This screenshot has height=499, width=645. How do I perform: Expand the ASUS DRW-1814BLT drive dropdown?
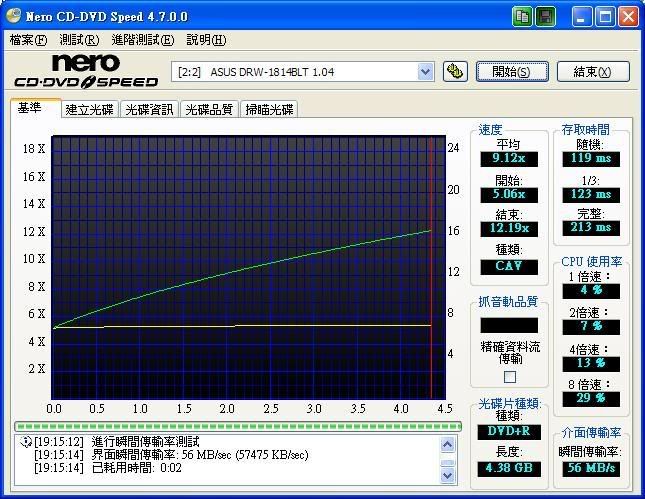click(425, 72)
